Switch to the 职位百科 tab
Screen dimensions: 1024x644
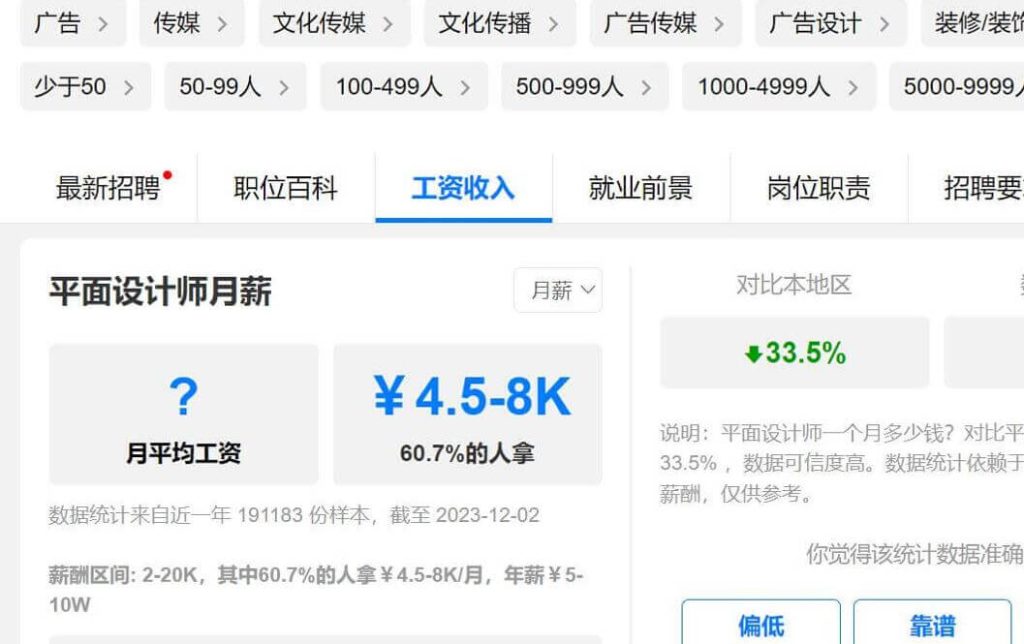(x=286, y=188)
